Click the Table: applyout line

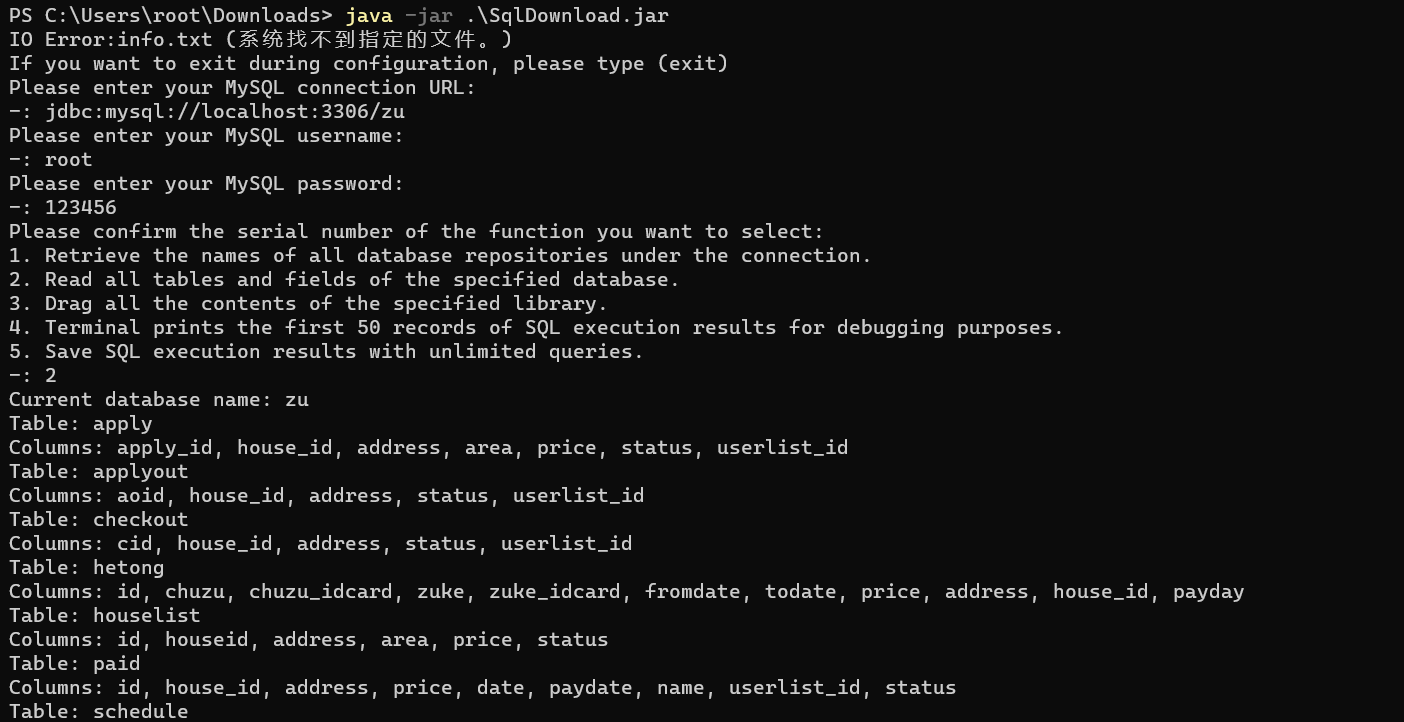click(99, 471)
